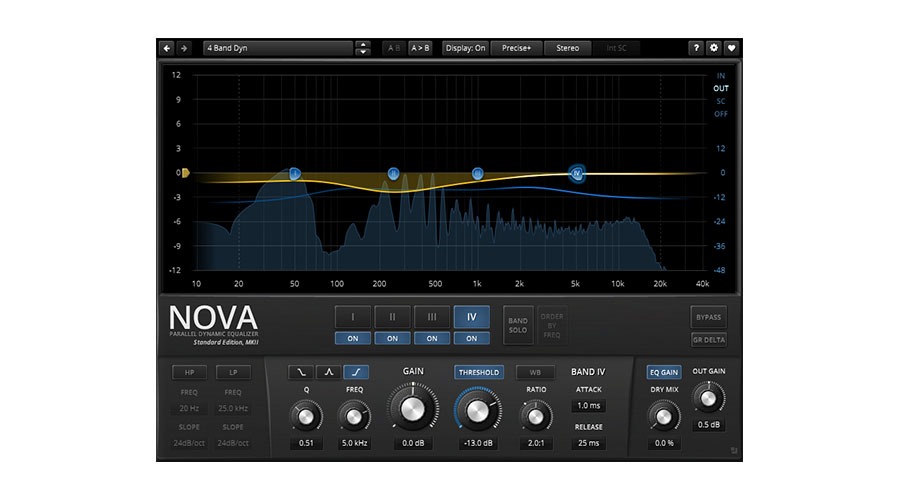Open the Precise+ quality mode selector

517,48
